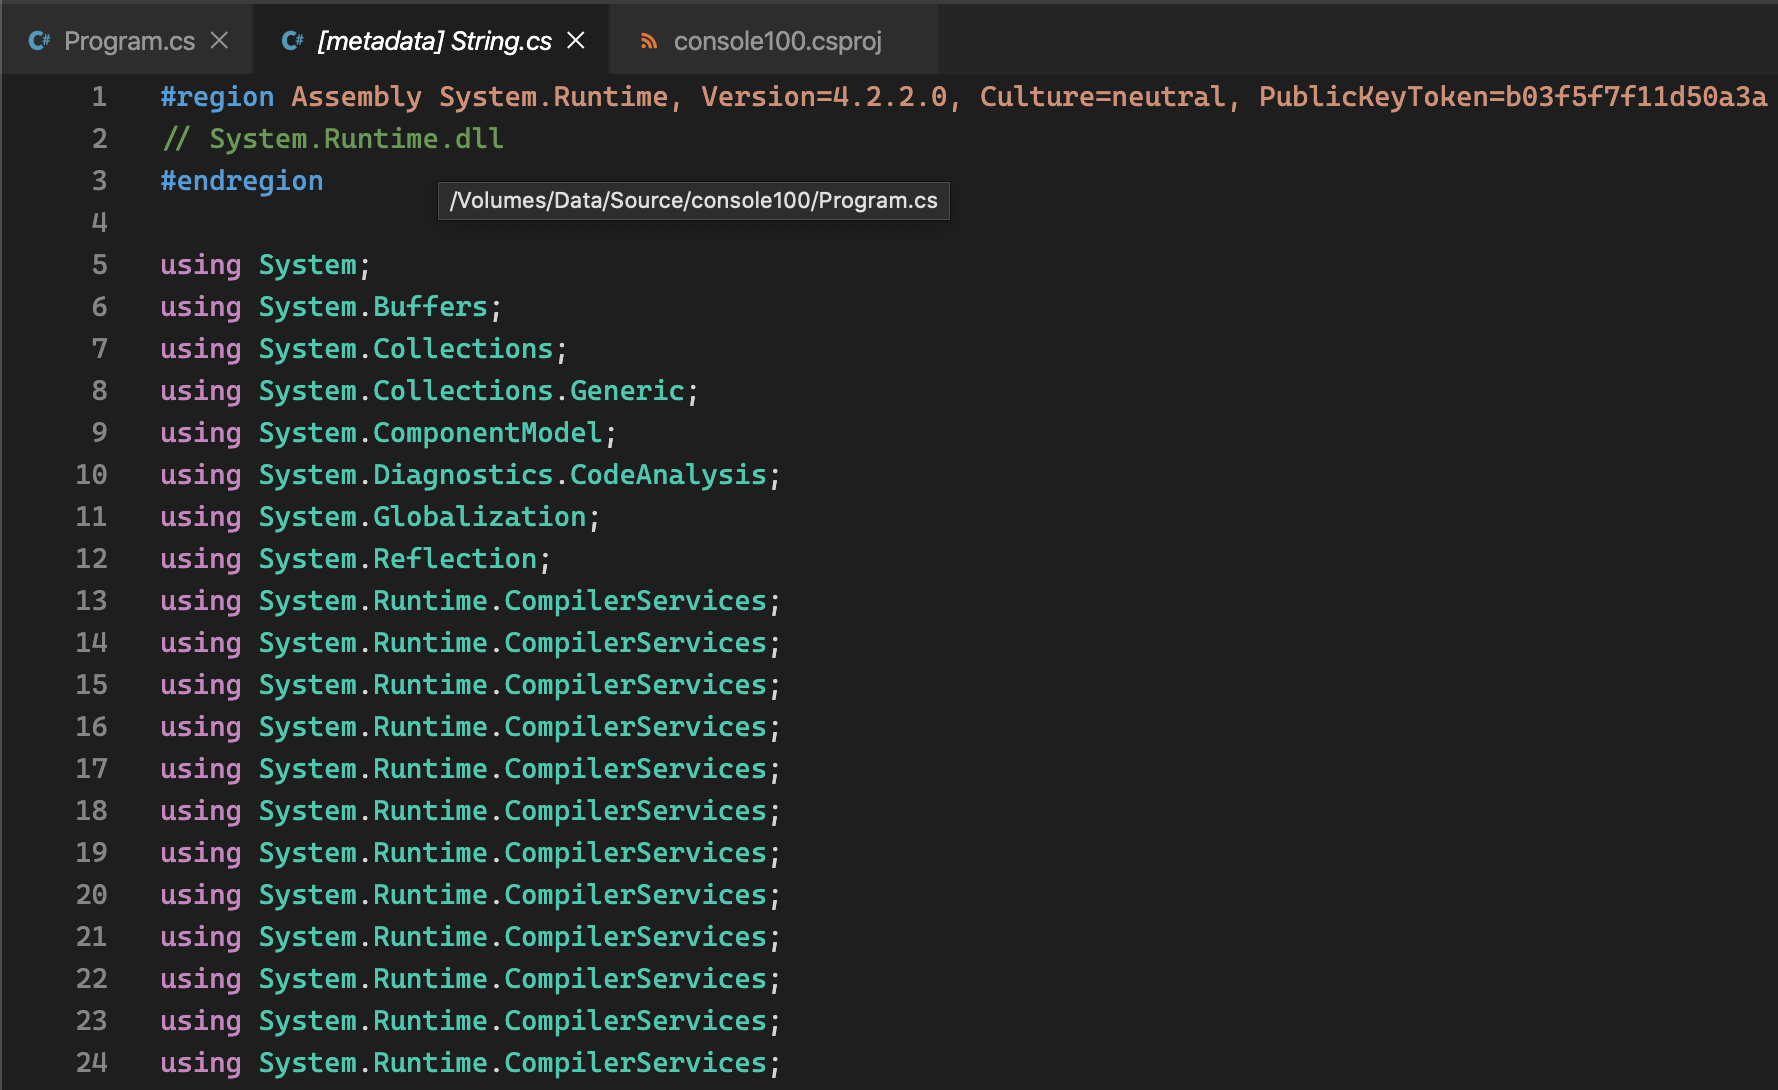Close the Program.cs tab
1778x1090 pixels.
(x=218, y=40)
